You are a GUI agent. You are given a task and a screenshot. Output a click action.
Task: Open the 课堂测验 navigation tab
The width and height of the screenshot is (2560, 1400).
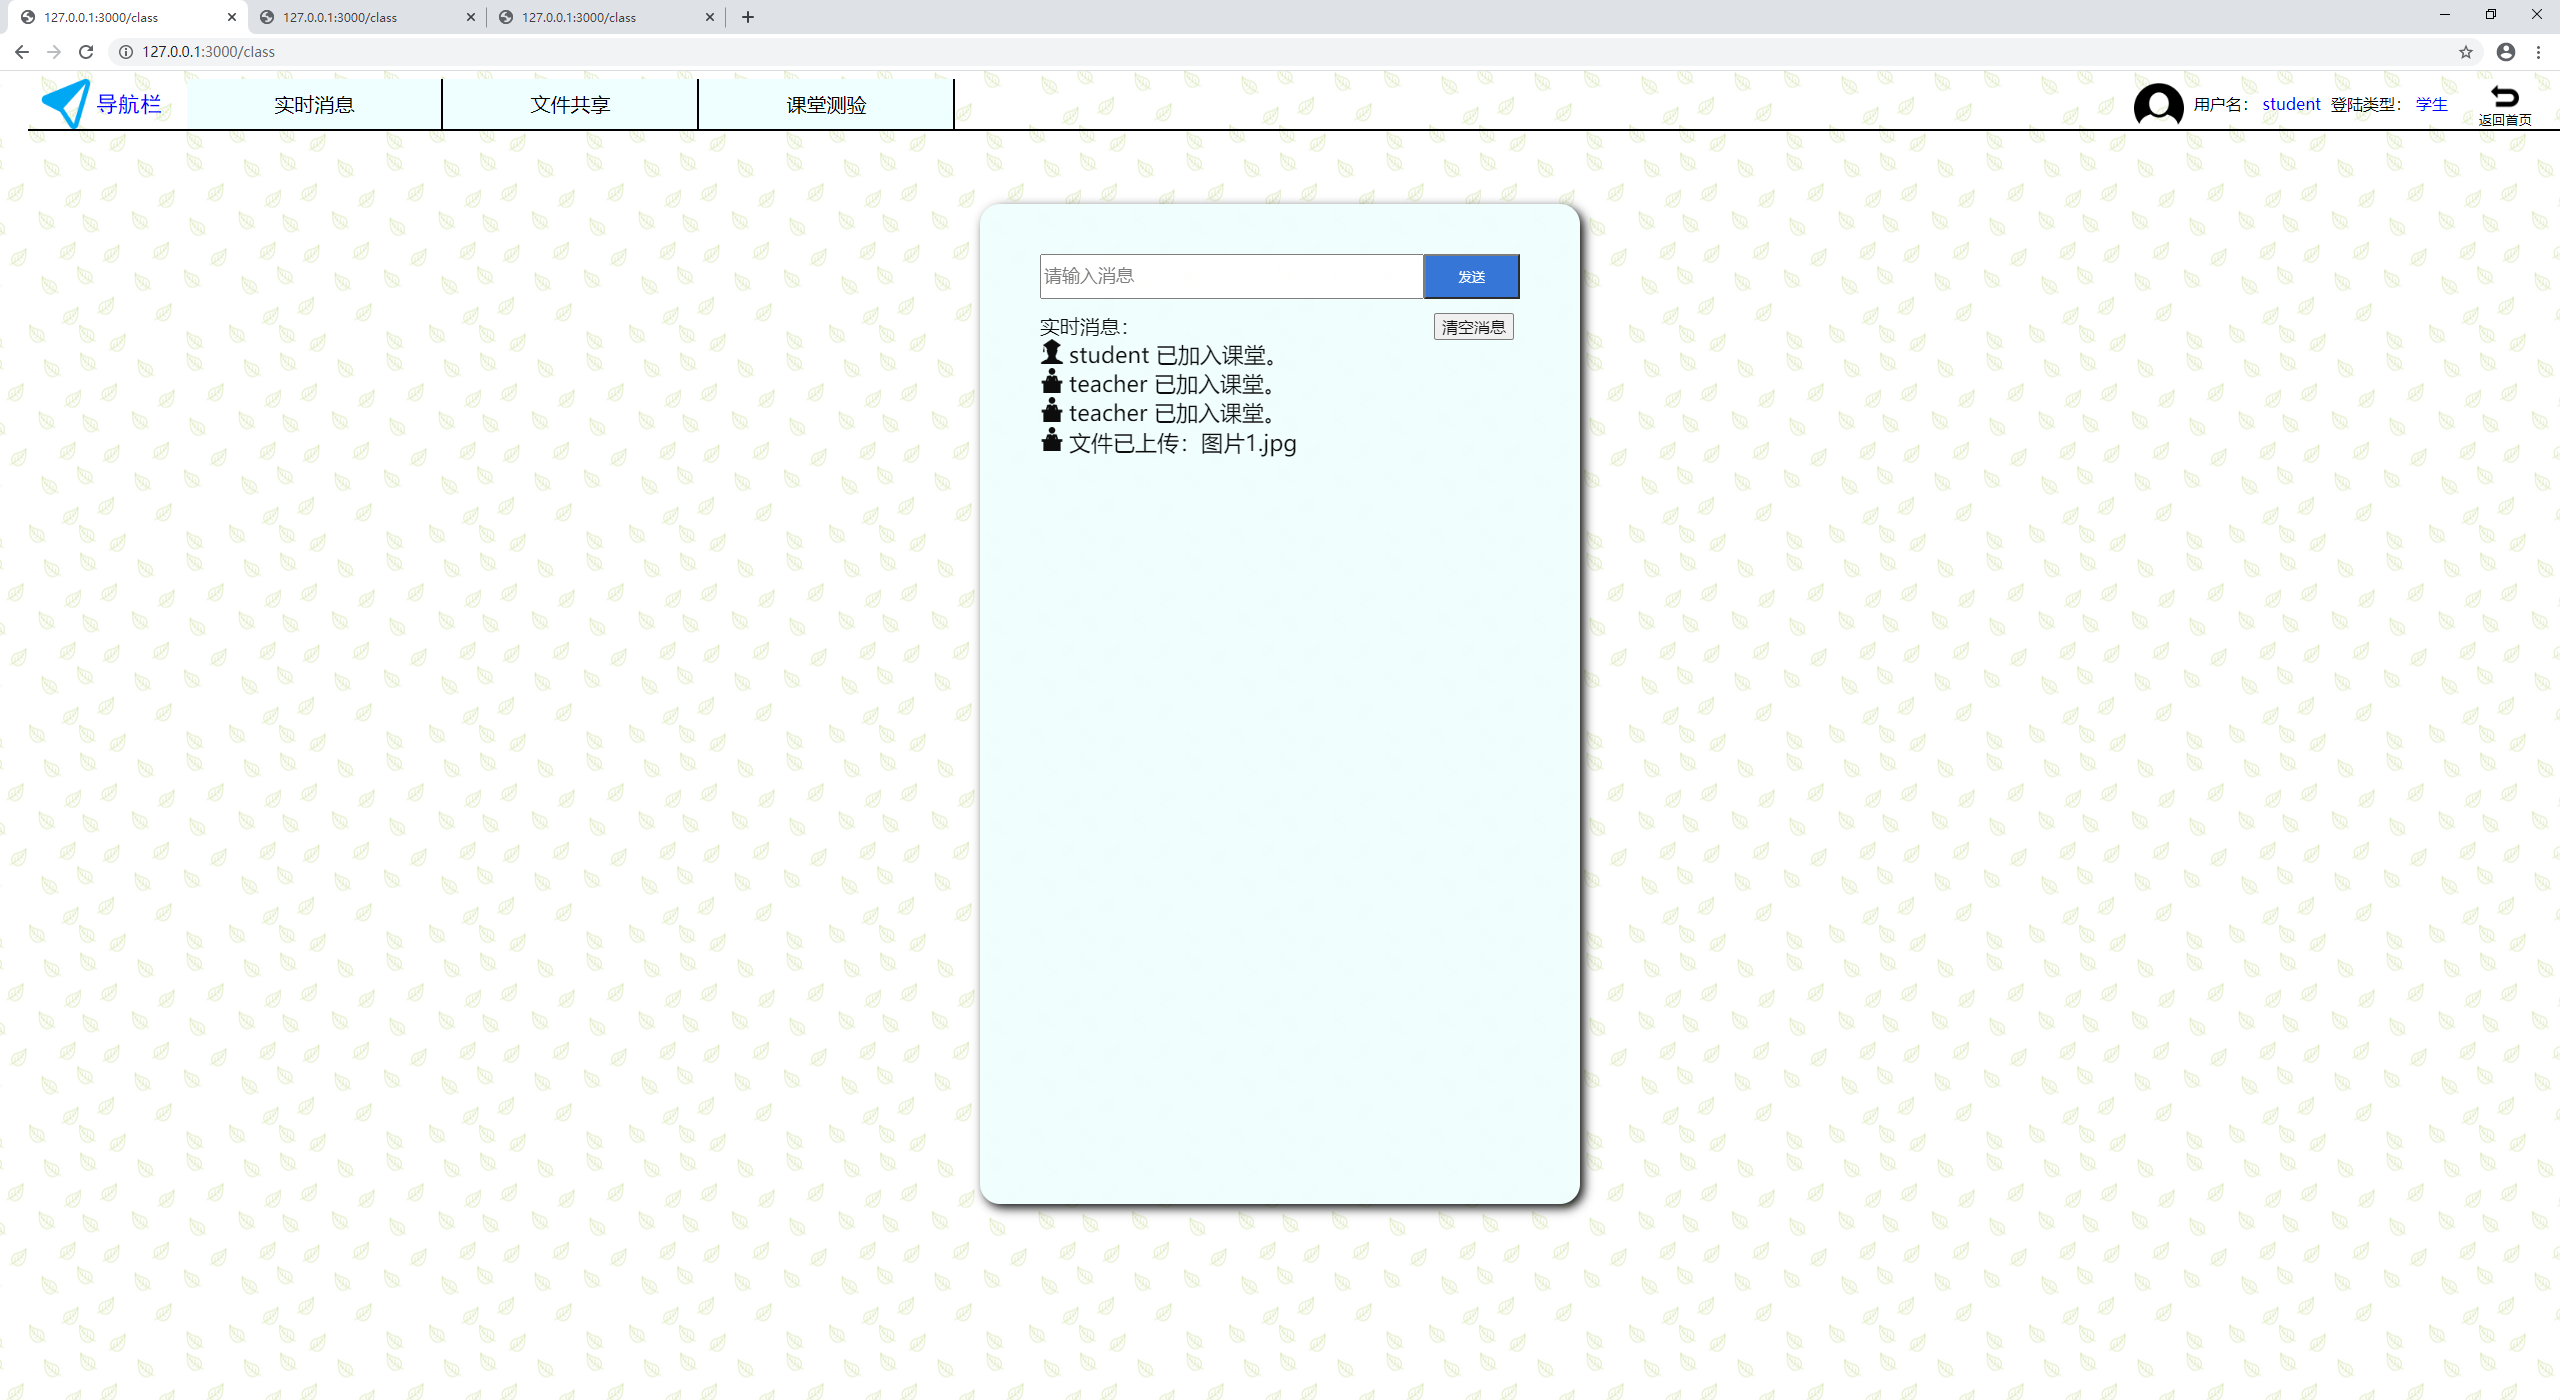click(x=826, y=105)
